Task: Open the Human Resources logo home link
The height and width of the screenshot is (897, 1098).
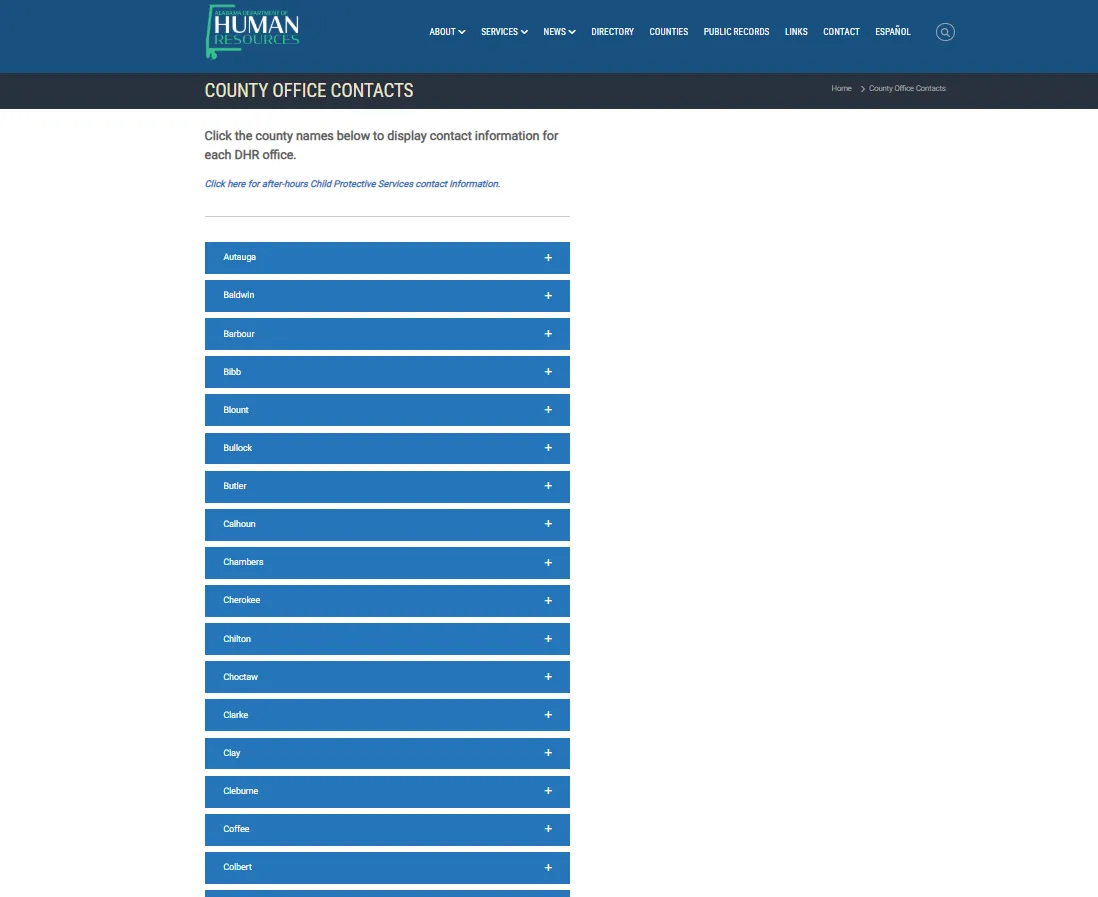Action: click(253, 32)
